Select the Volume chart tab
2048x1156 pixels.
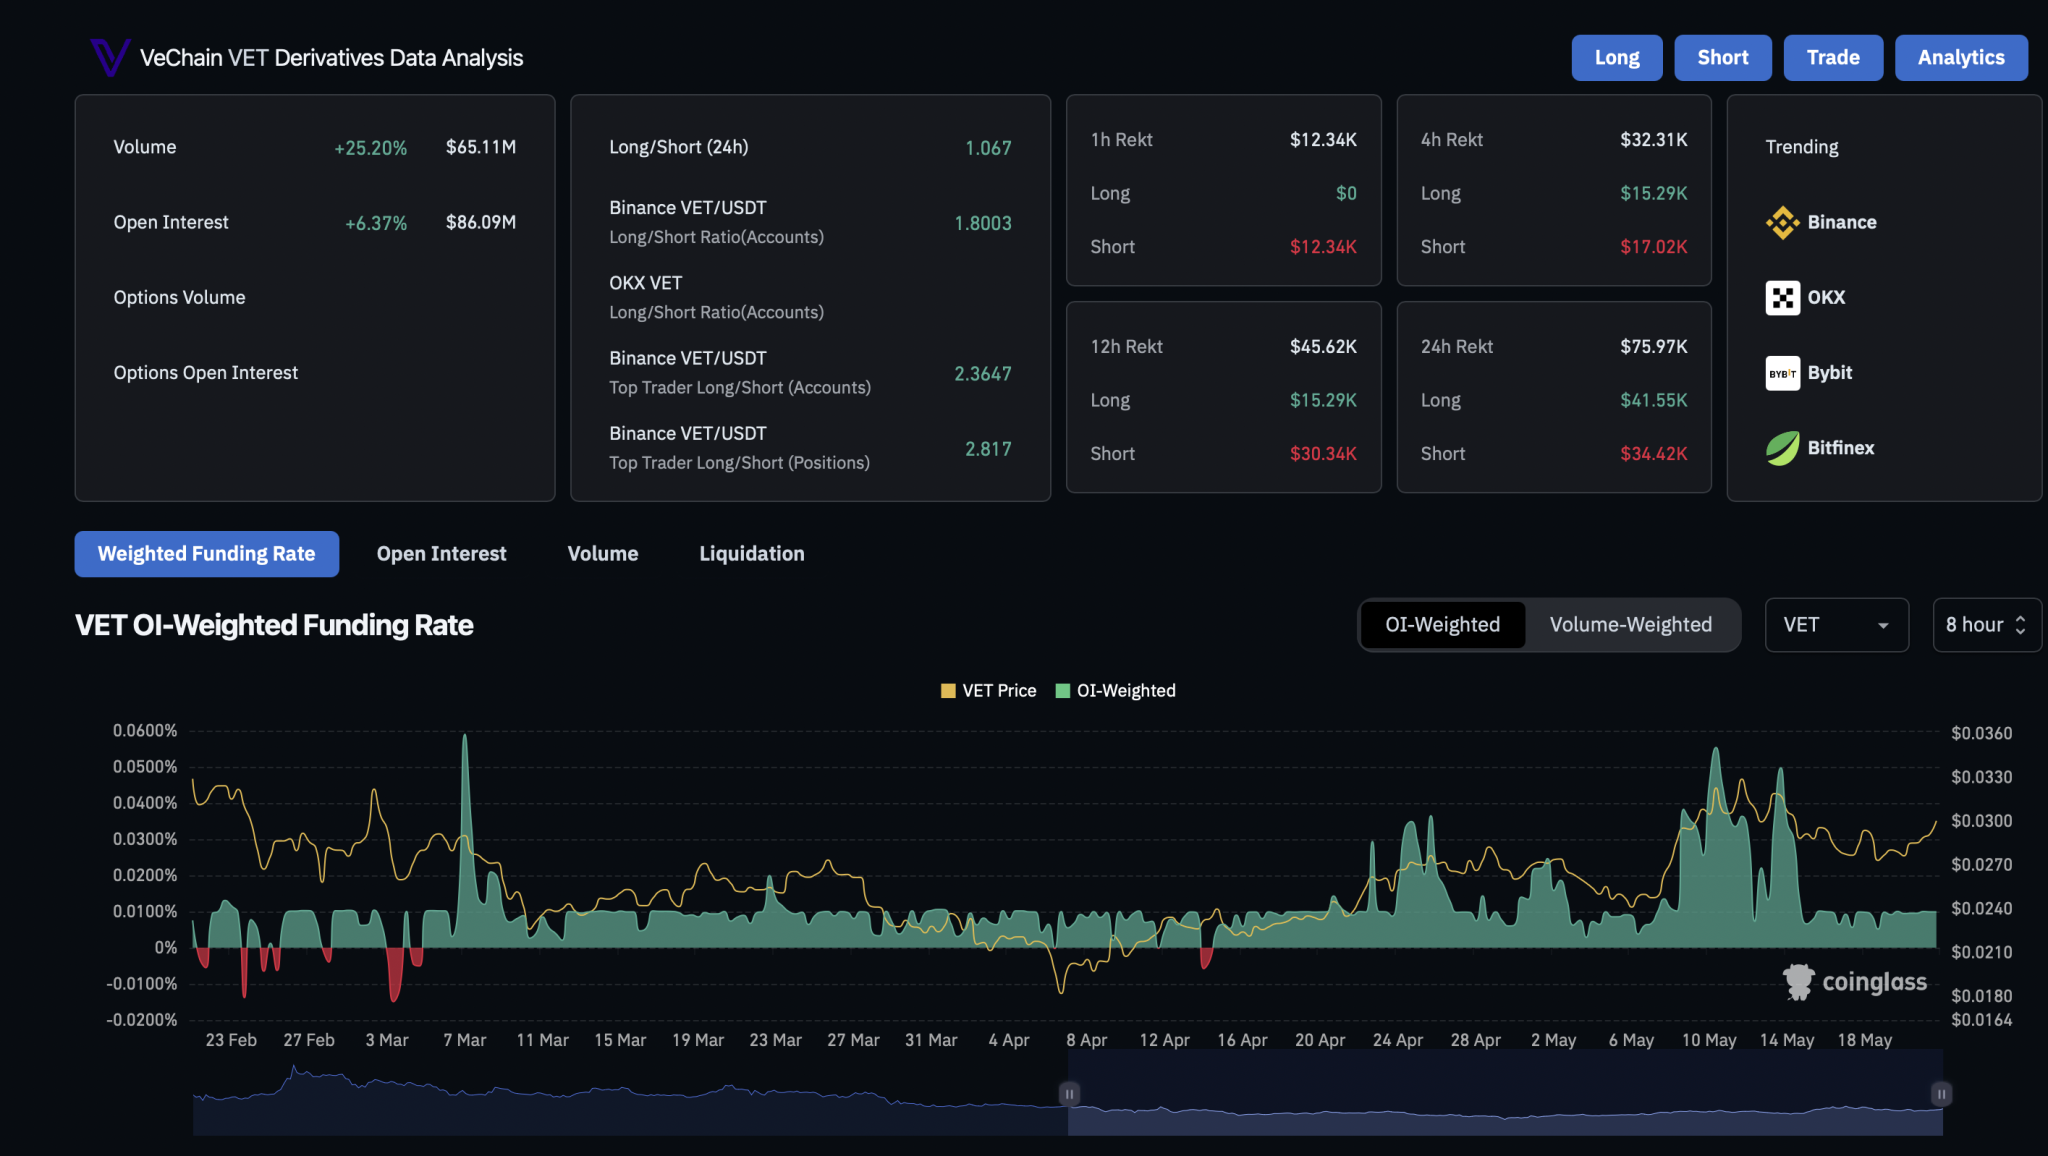[x=602, y=554]
